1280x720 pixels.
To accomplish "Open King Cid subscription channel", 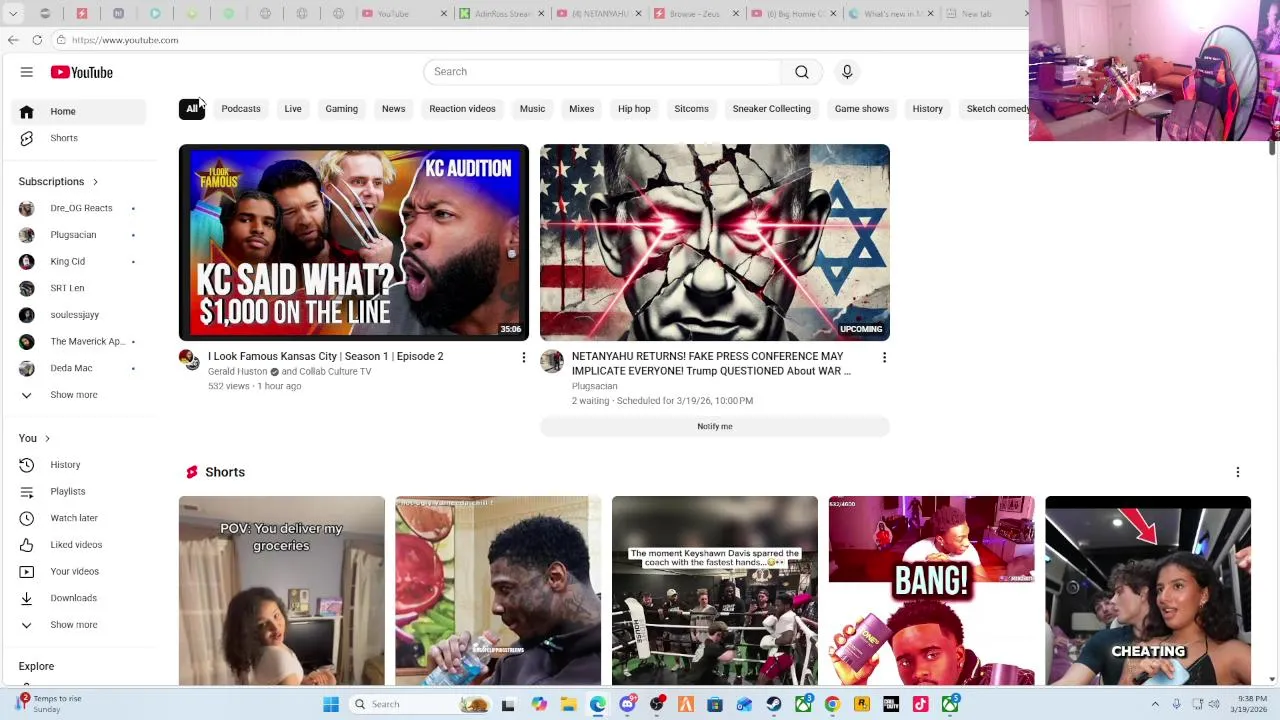I will click(x=80, y=262).
